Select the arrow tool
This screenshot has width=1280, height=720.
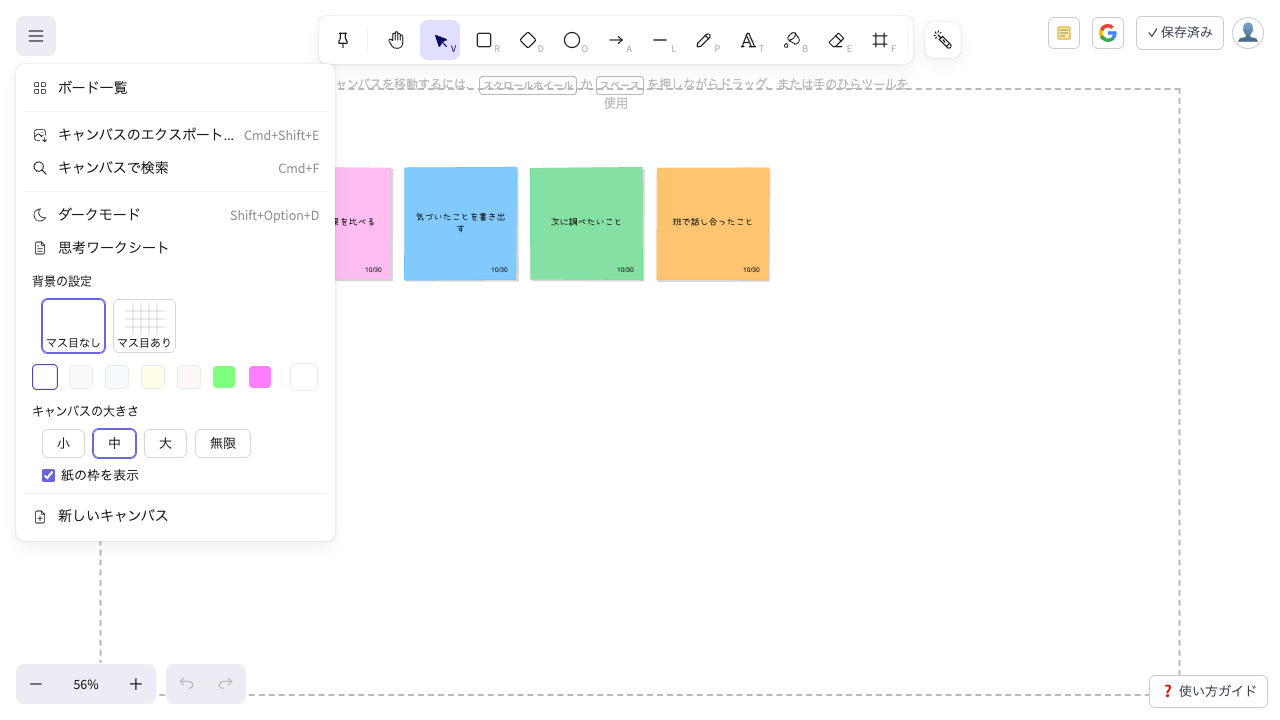click(x=616, y=40)
